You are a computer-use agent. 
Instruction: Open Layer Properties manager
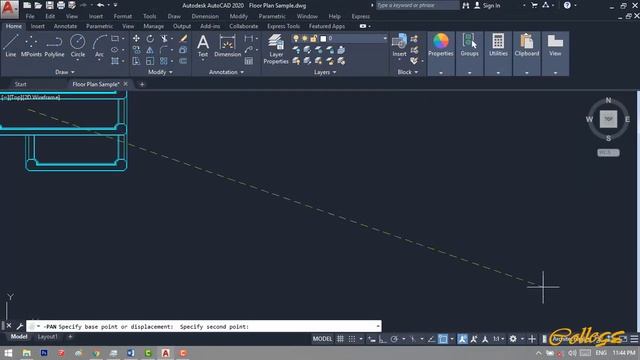[276, 49]
